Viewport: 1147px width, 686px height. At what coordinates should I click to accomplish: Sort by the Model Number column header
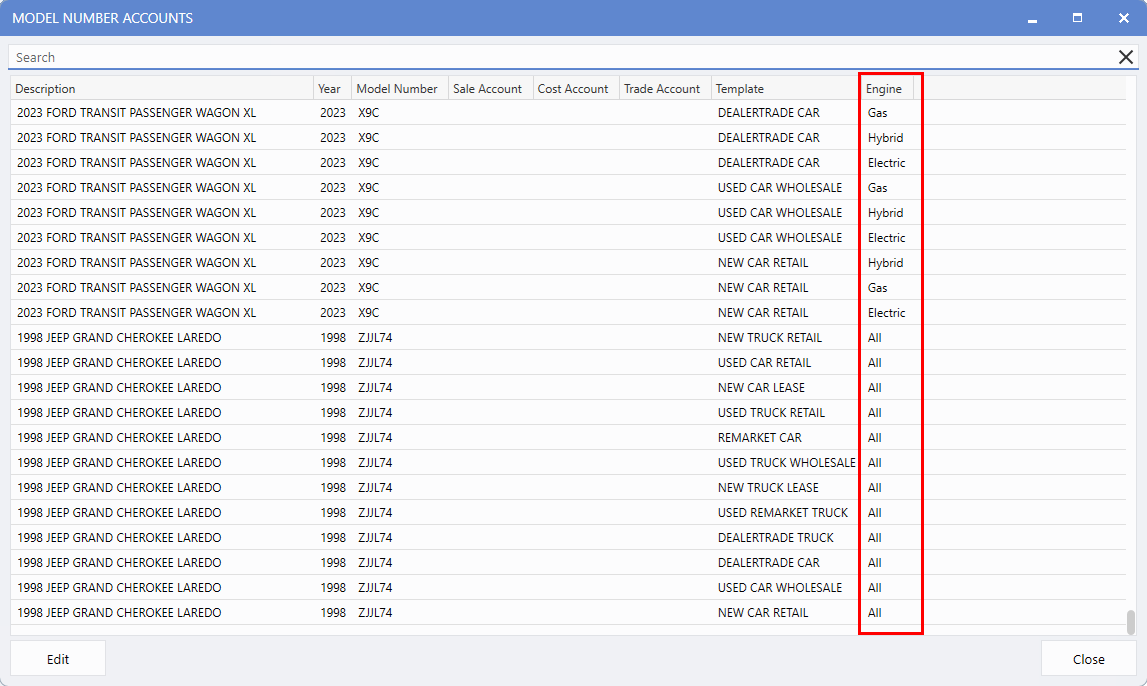pyautogui.click(x=399, y=88)
